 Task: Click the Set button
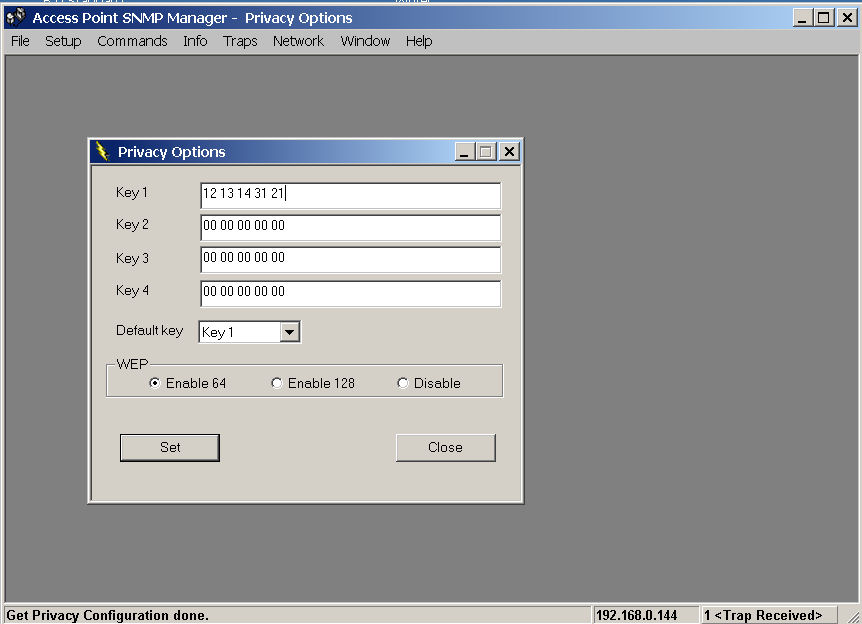click(x=170, y=448)
